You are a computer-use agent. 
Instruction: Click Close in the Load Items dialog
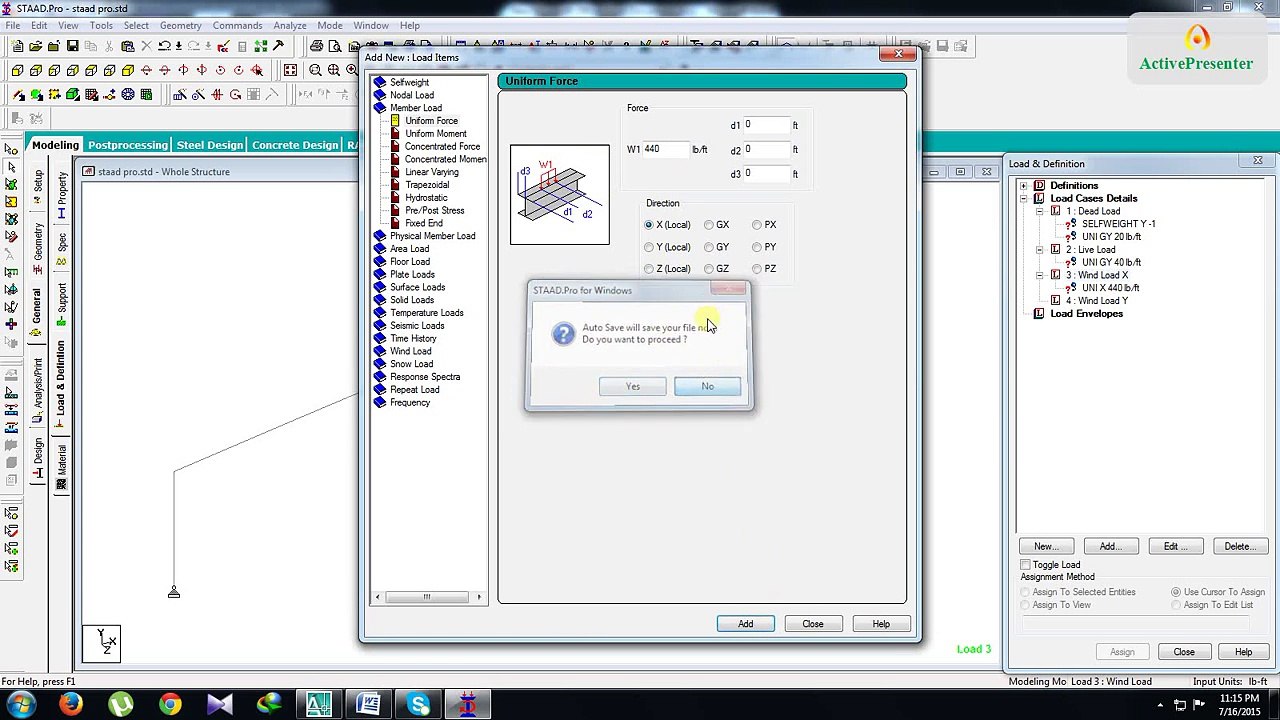(x=813, y=624)
